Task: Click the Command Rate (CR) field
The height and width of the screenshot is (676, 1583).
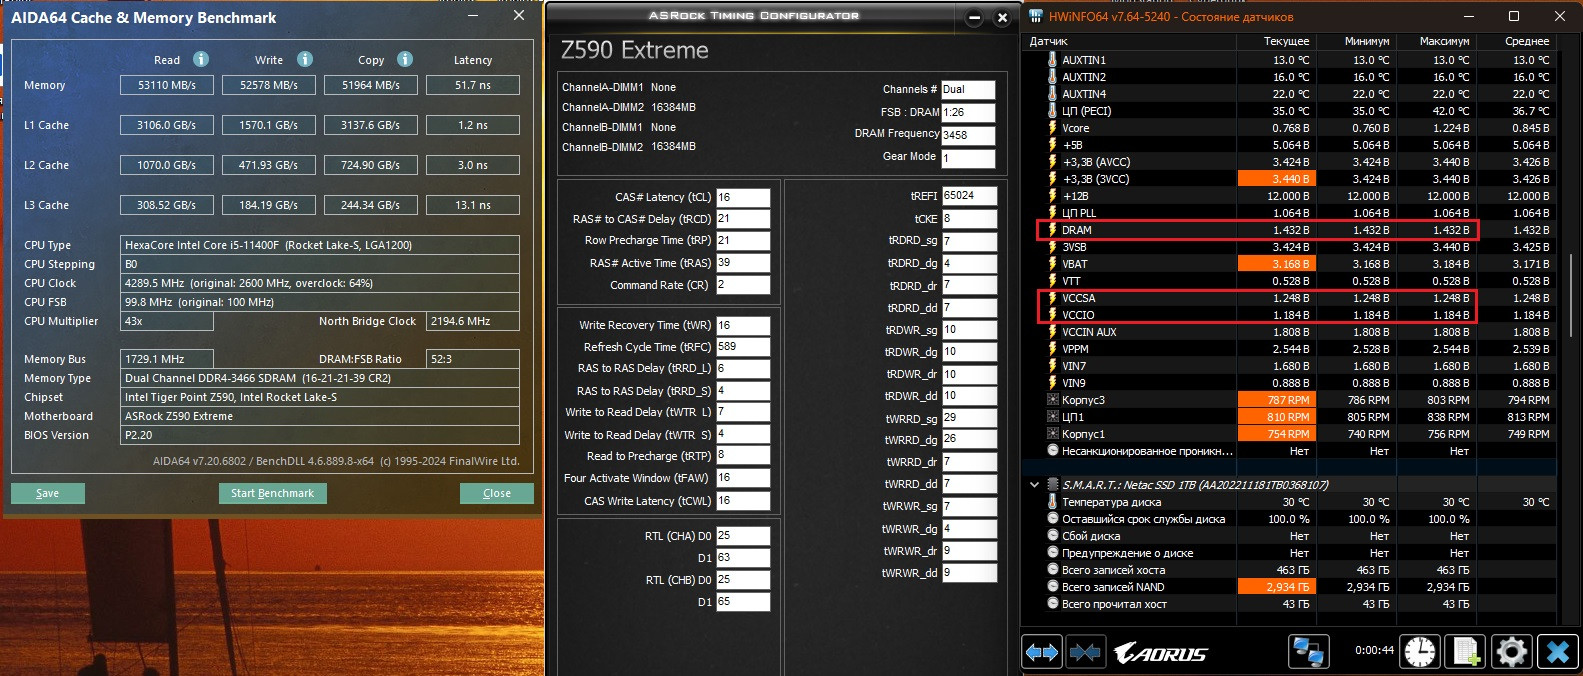Action: (x=743, y=284)
